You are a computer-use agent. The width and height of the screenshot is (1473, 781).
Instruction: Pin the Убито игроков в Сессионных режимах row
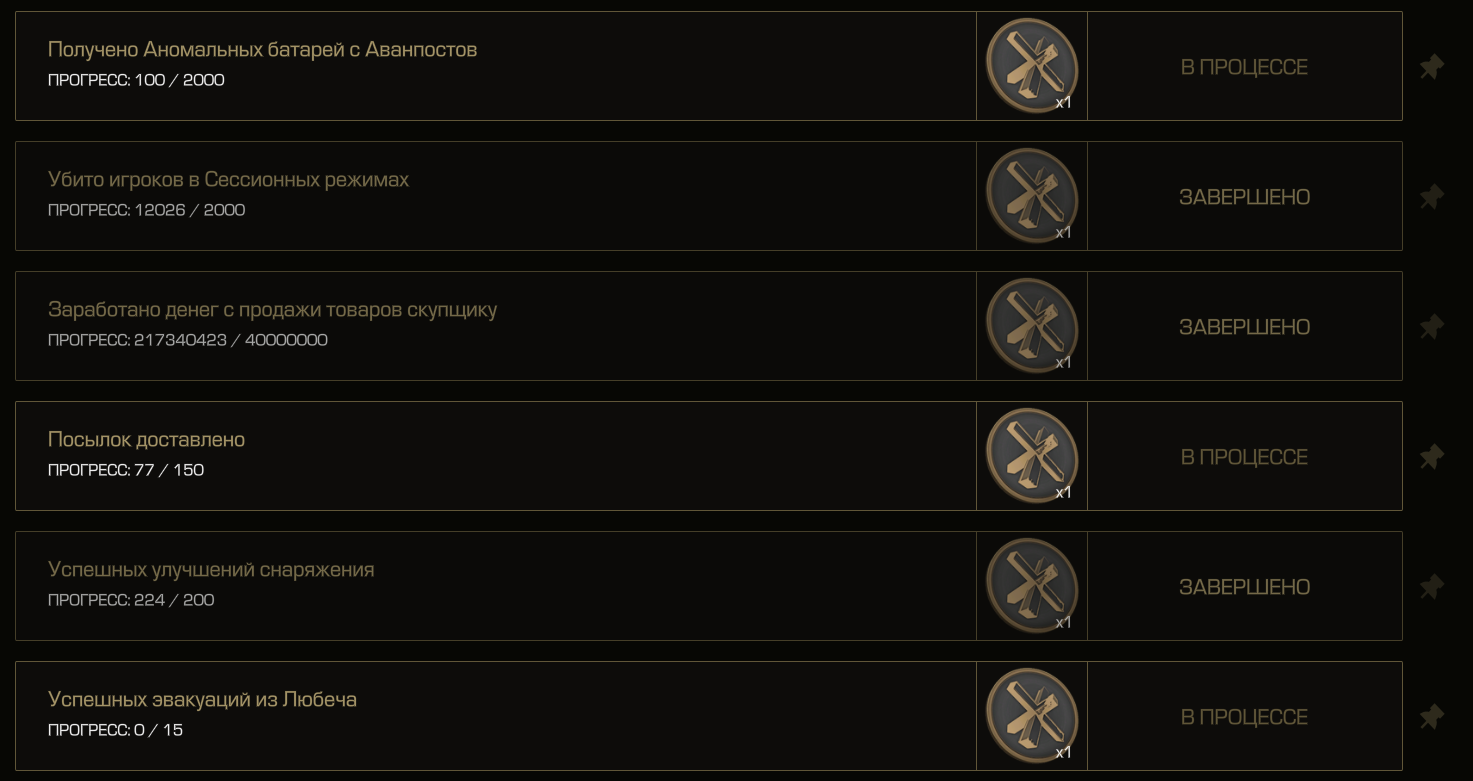[x=1432, y=197]
